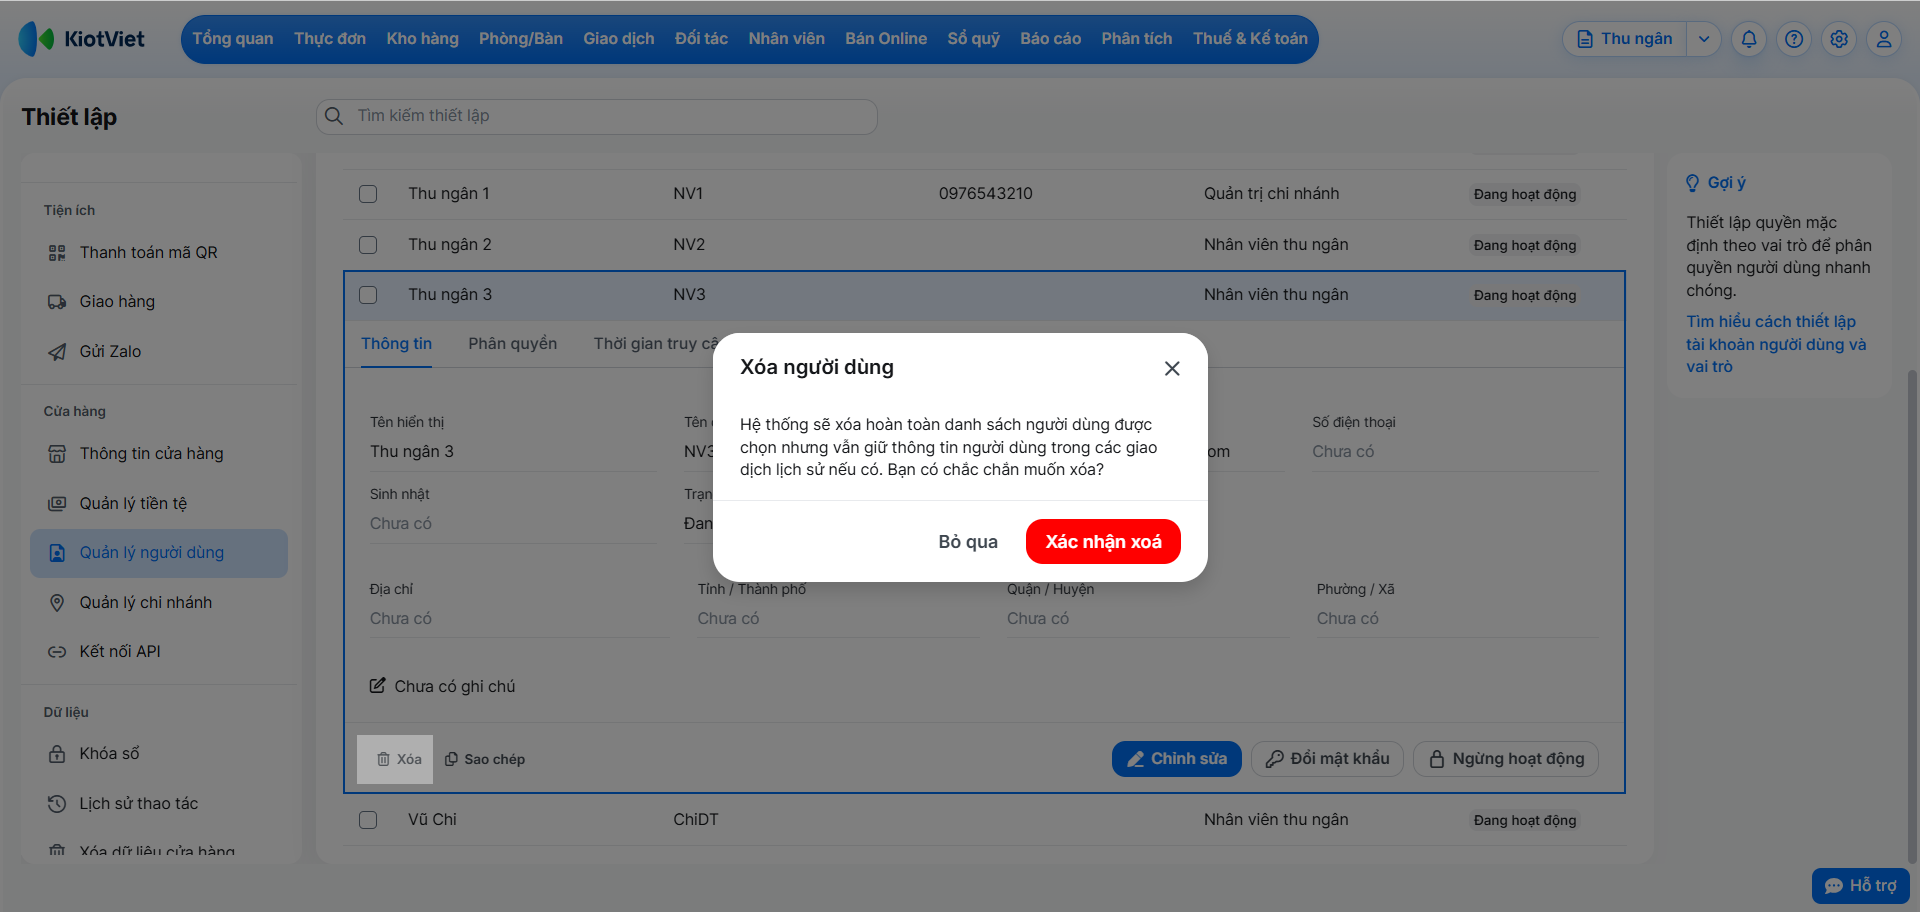The width and height of the screenshot is (1920, 912).
Task: Click the location pin icon for chi nhánh
Action: [x=57, y=603]
